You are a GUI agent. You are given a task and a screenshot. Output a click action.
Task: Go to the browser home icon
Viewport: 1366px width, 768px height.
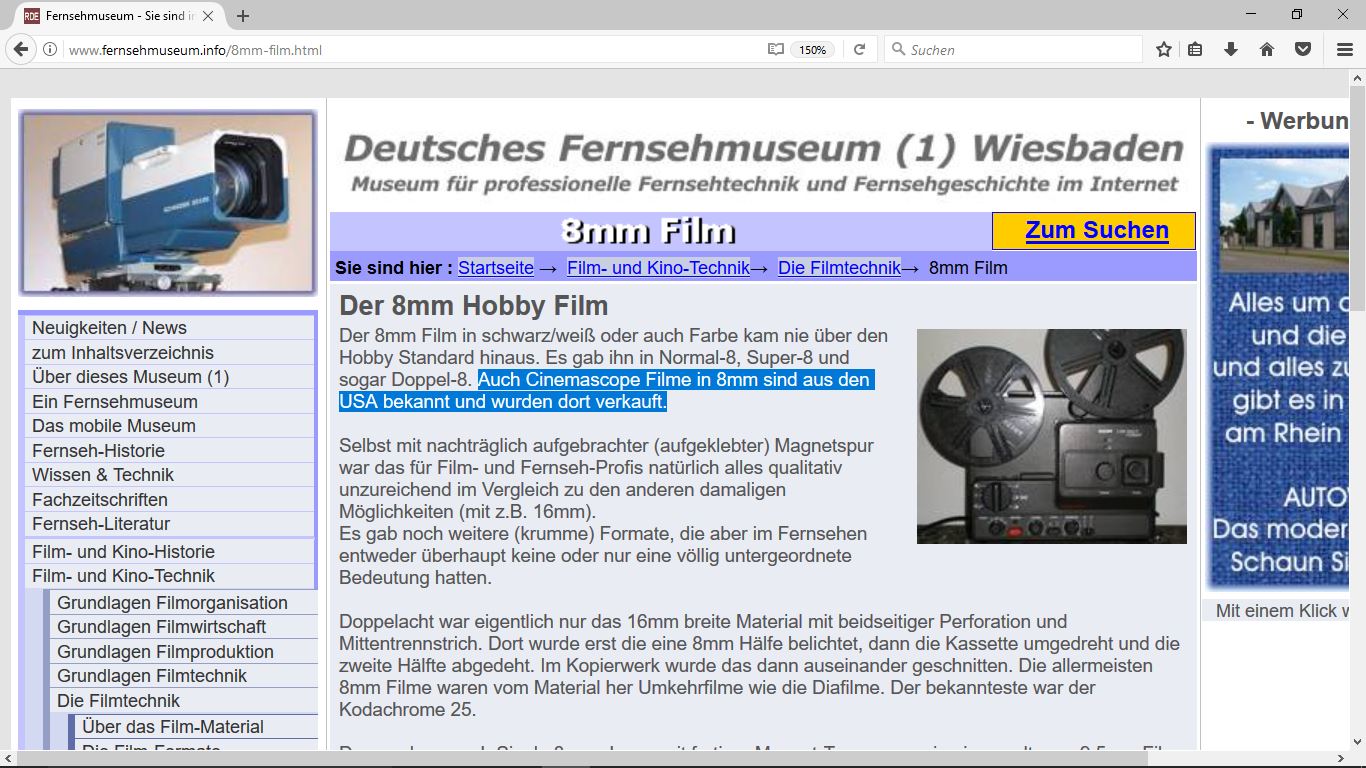coord(1267,49)
